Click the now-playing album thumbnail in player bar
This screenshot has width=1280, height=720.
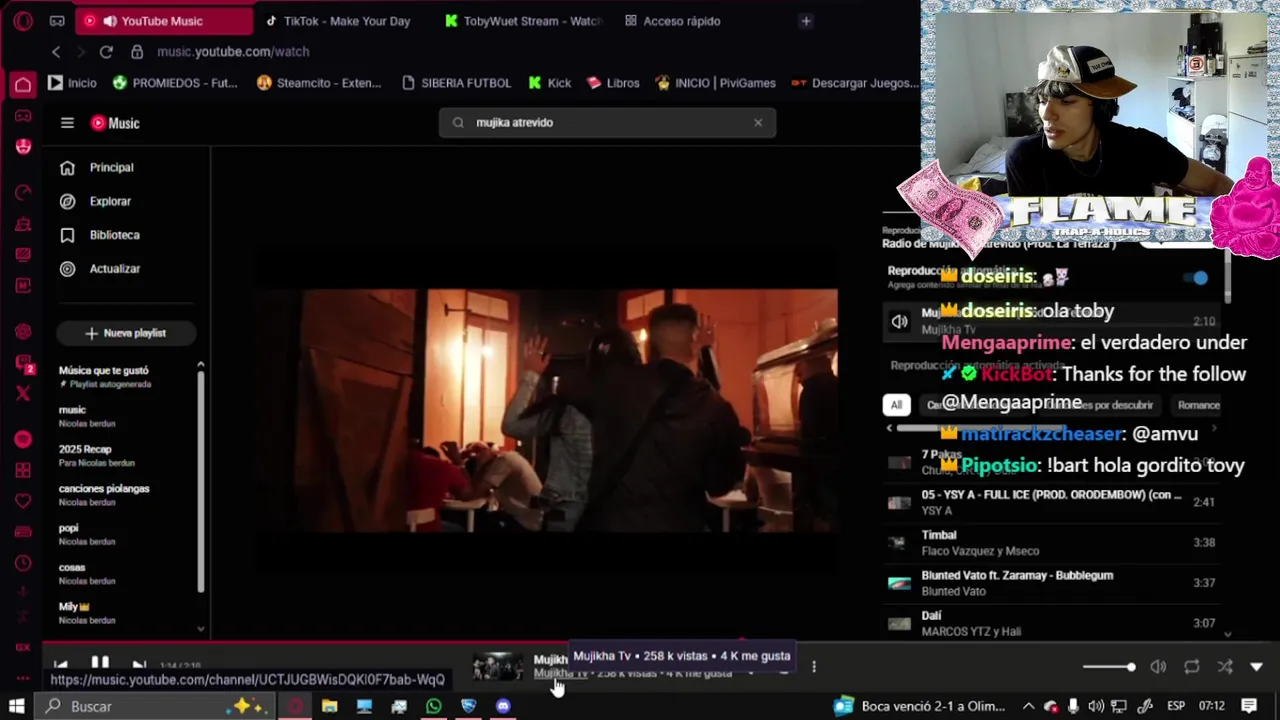coord(498,667)
